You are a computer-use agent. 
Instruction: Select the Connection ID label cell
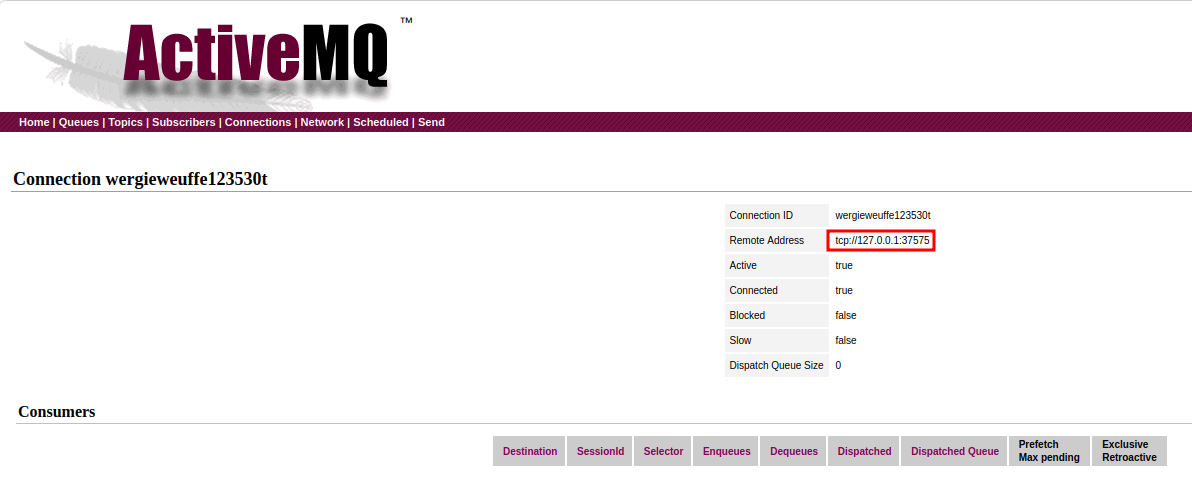pos(777,215)
